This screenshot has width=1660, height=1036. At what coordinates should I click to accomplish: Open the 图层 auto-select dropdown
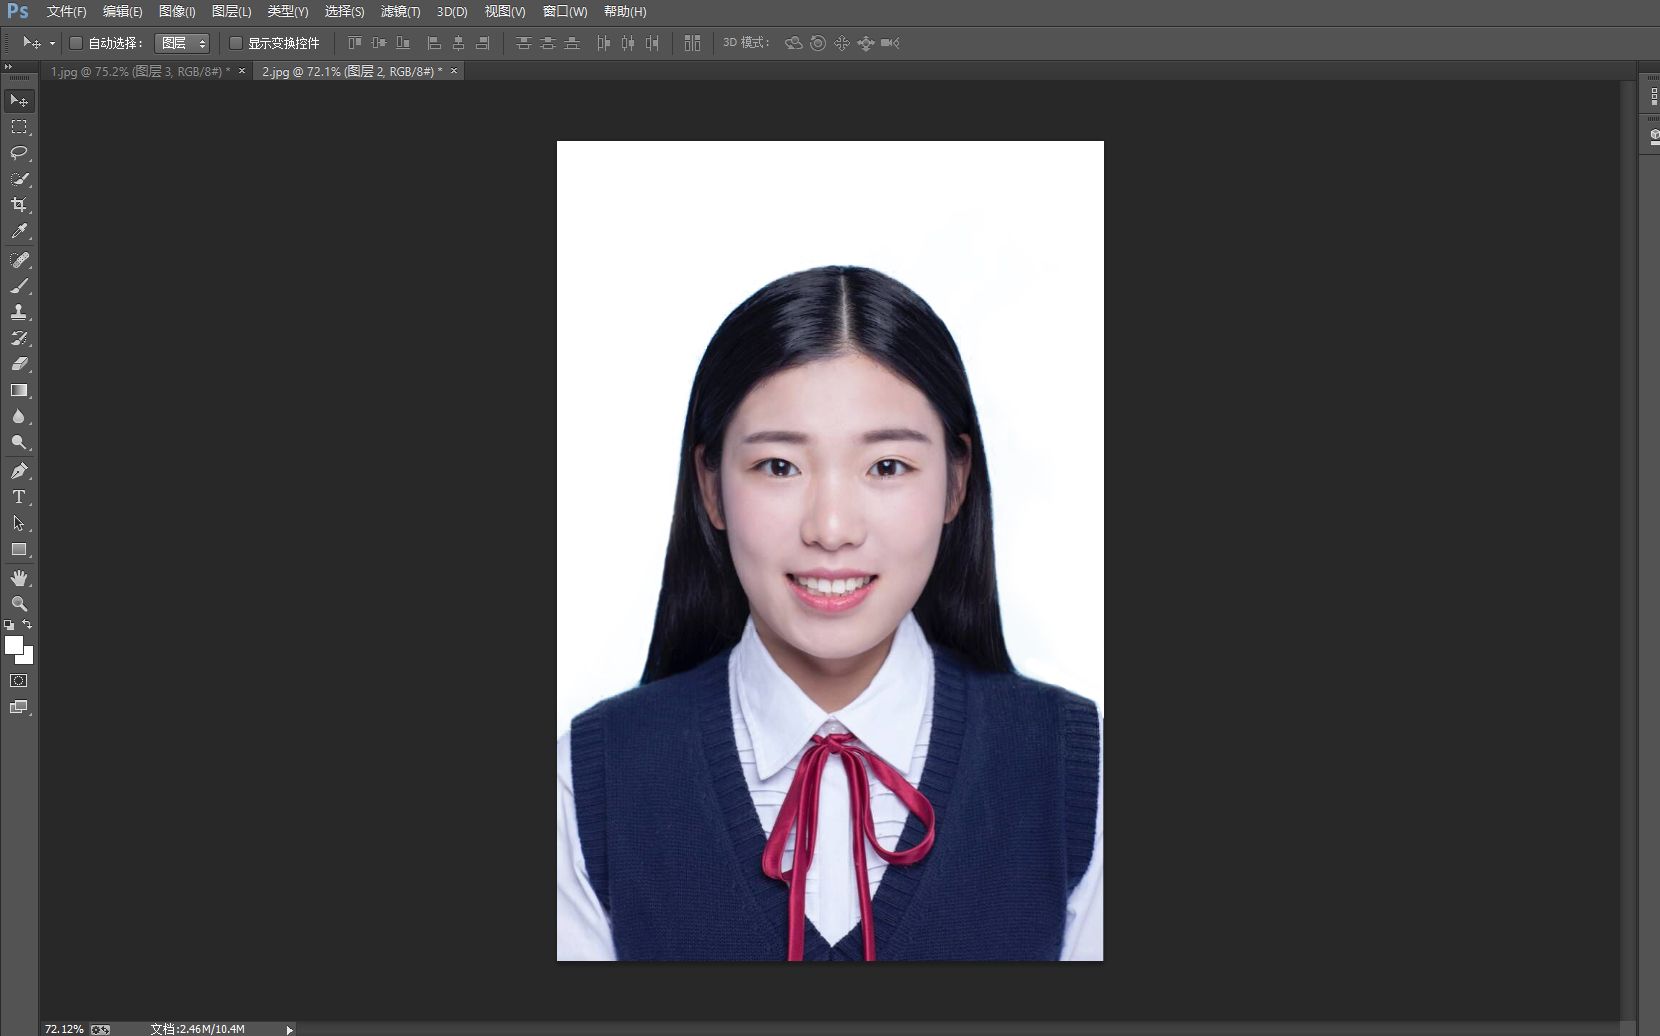click(182, 43)
